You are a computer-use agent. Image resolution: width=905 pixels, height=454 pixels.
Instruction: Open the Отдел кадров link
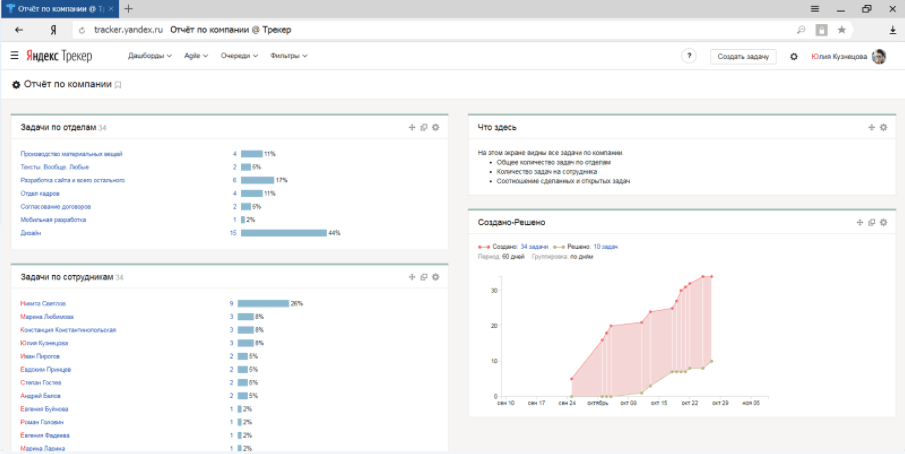(40, 193)
